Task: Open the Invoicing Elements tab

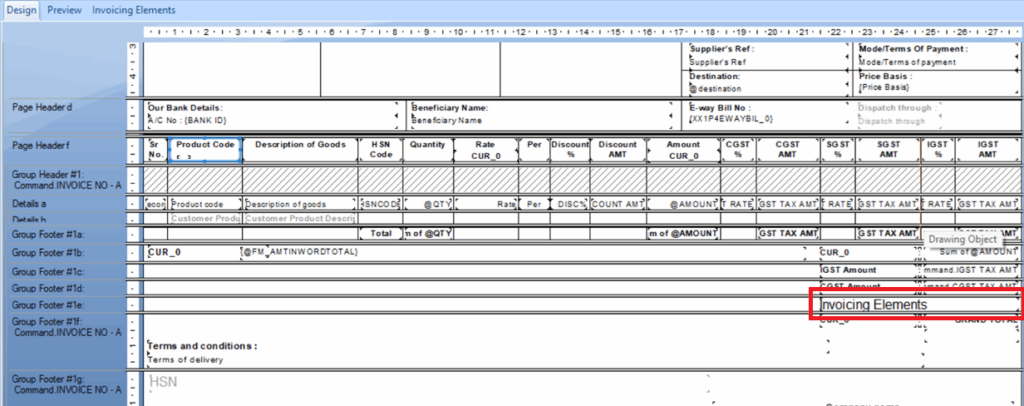Action: 134,10
